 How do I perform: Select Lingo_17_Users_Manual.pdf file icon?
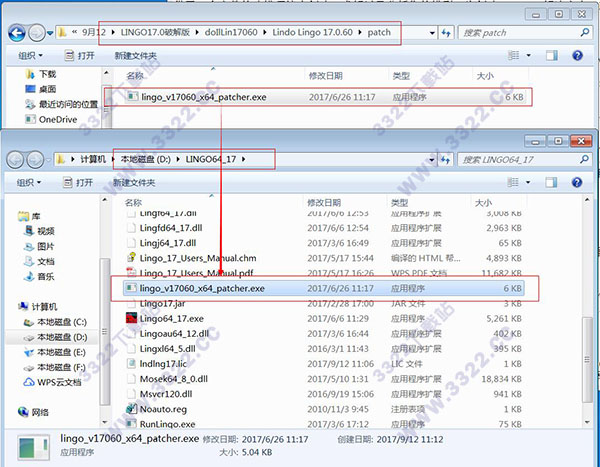point(132,273)
